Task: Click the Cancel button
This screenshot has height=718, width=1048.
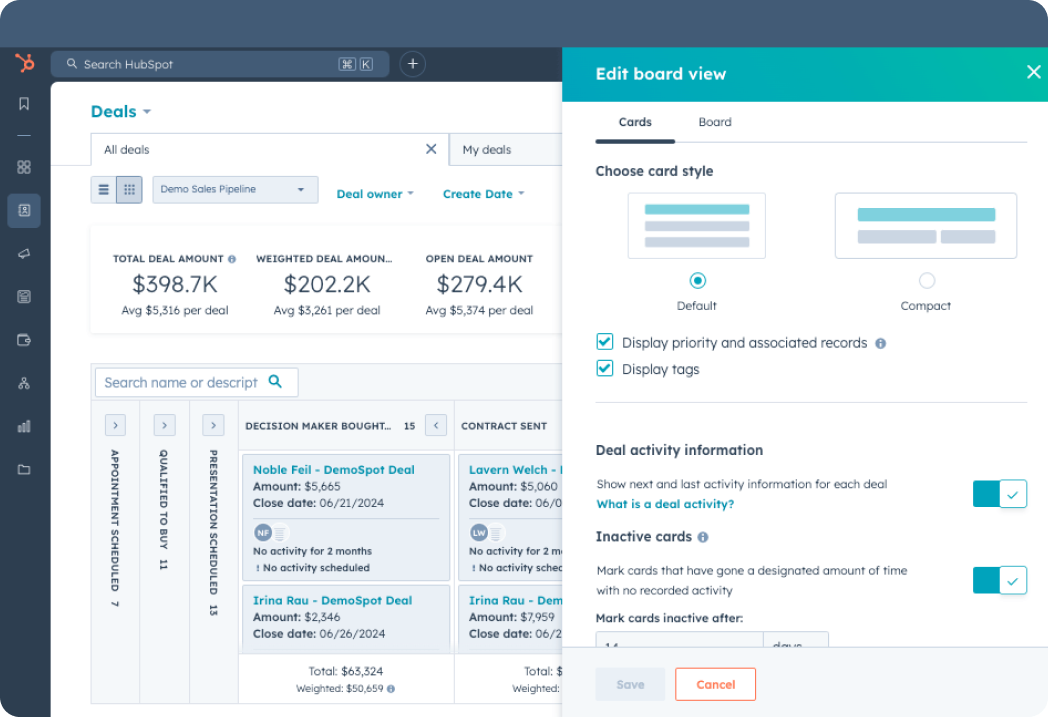Action: coord(715,685)
